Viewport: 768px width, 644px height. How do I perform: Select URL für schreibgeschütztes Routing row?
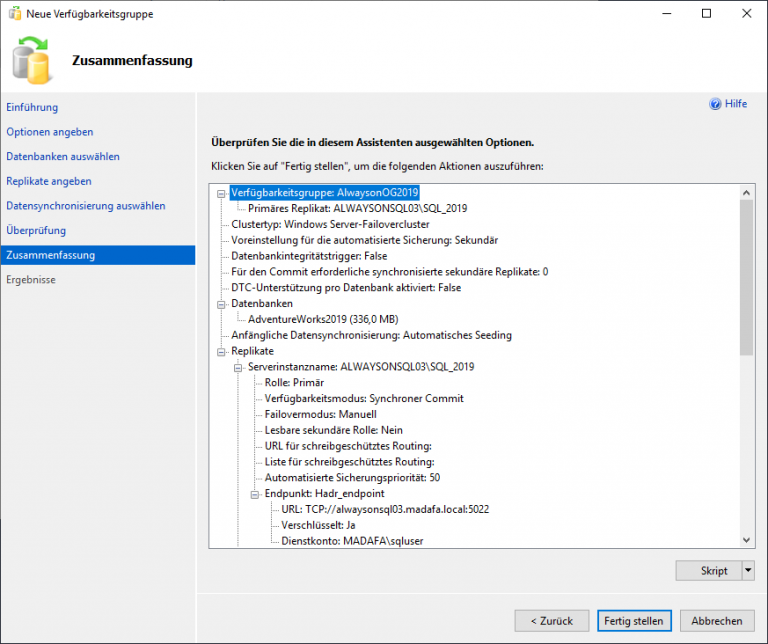(x=348, y=446)
